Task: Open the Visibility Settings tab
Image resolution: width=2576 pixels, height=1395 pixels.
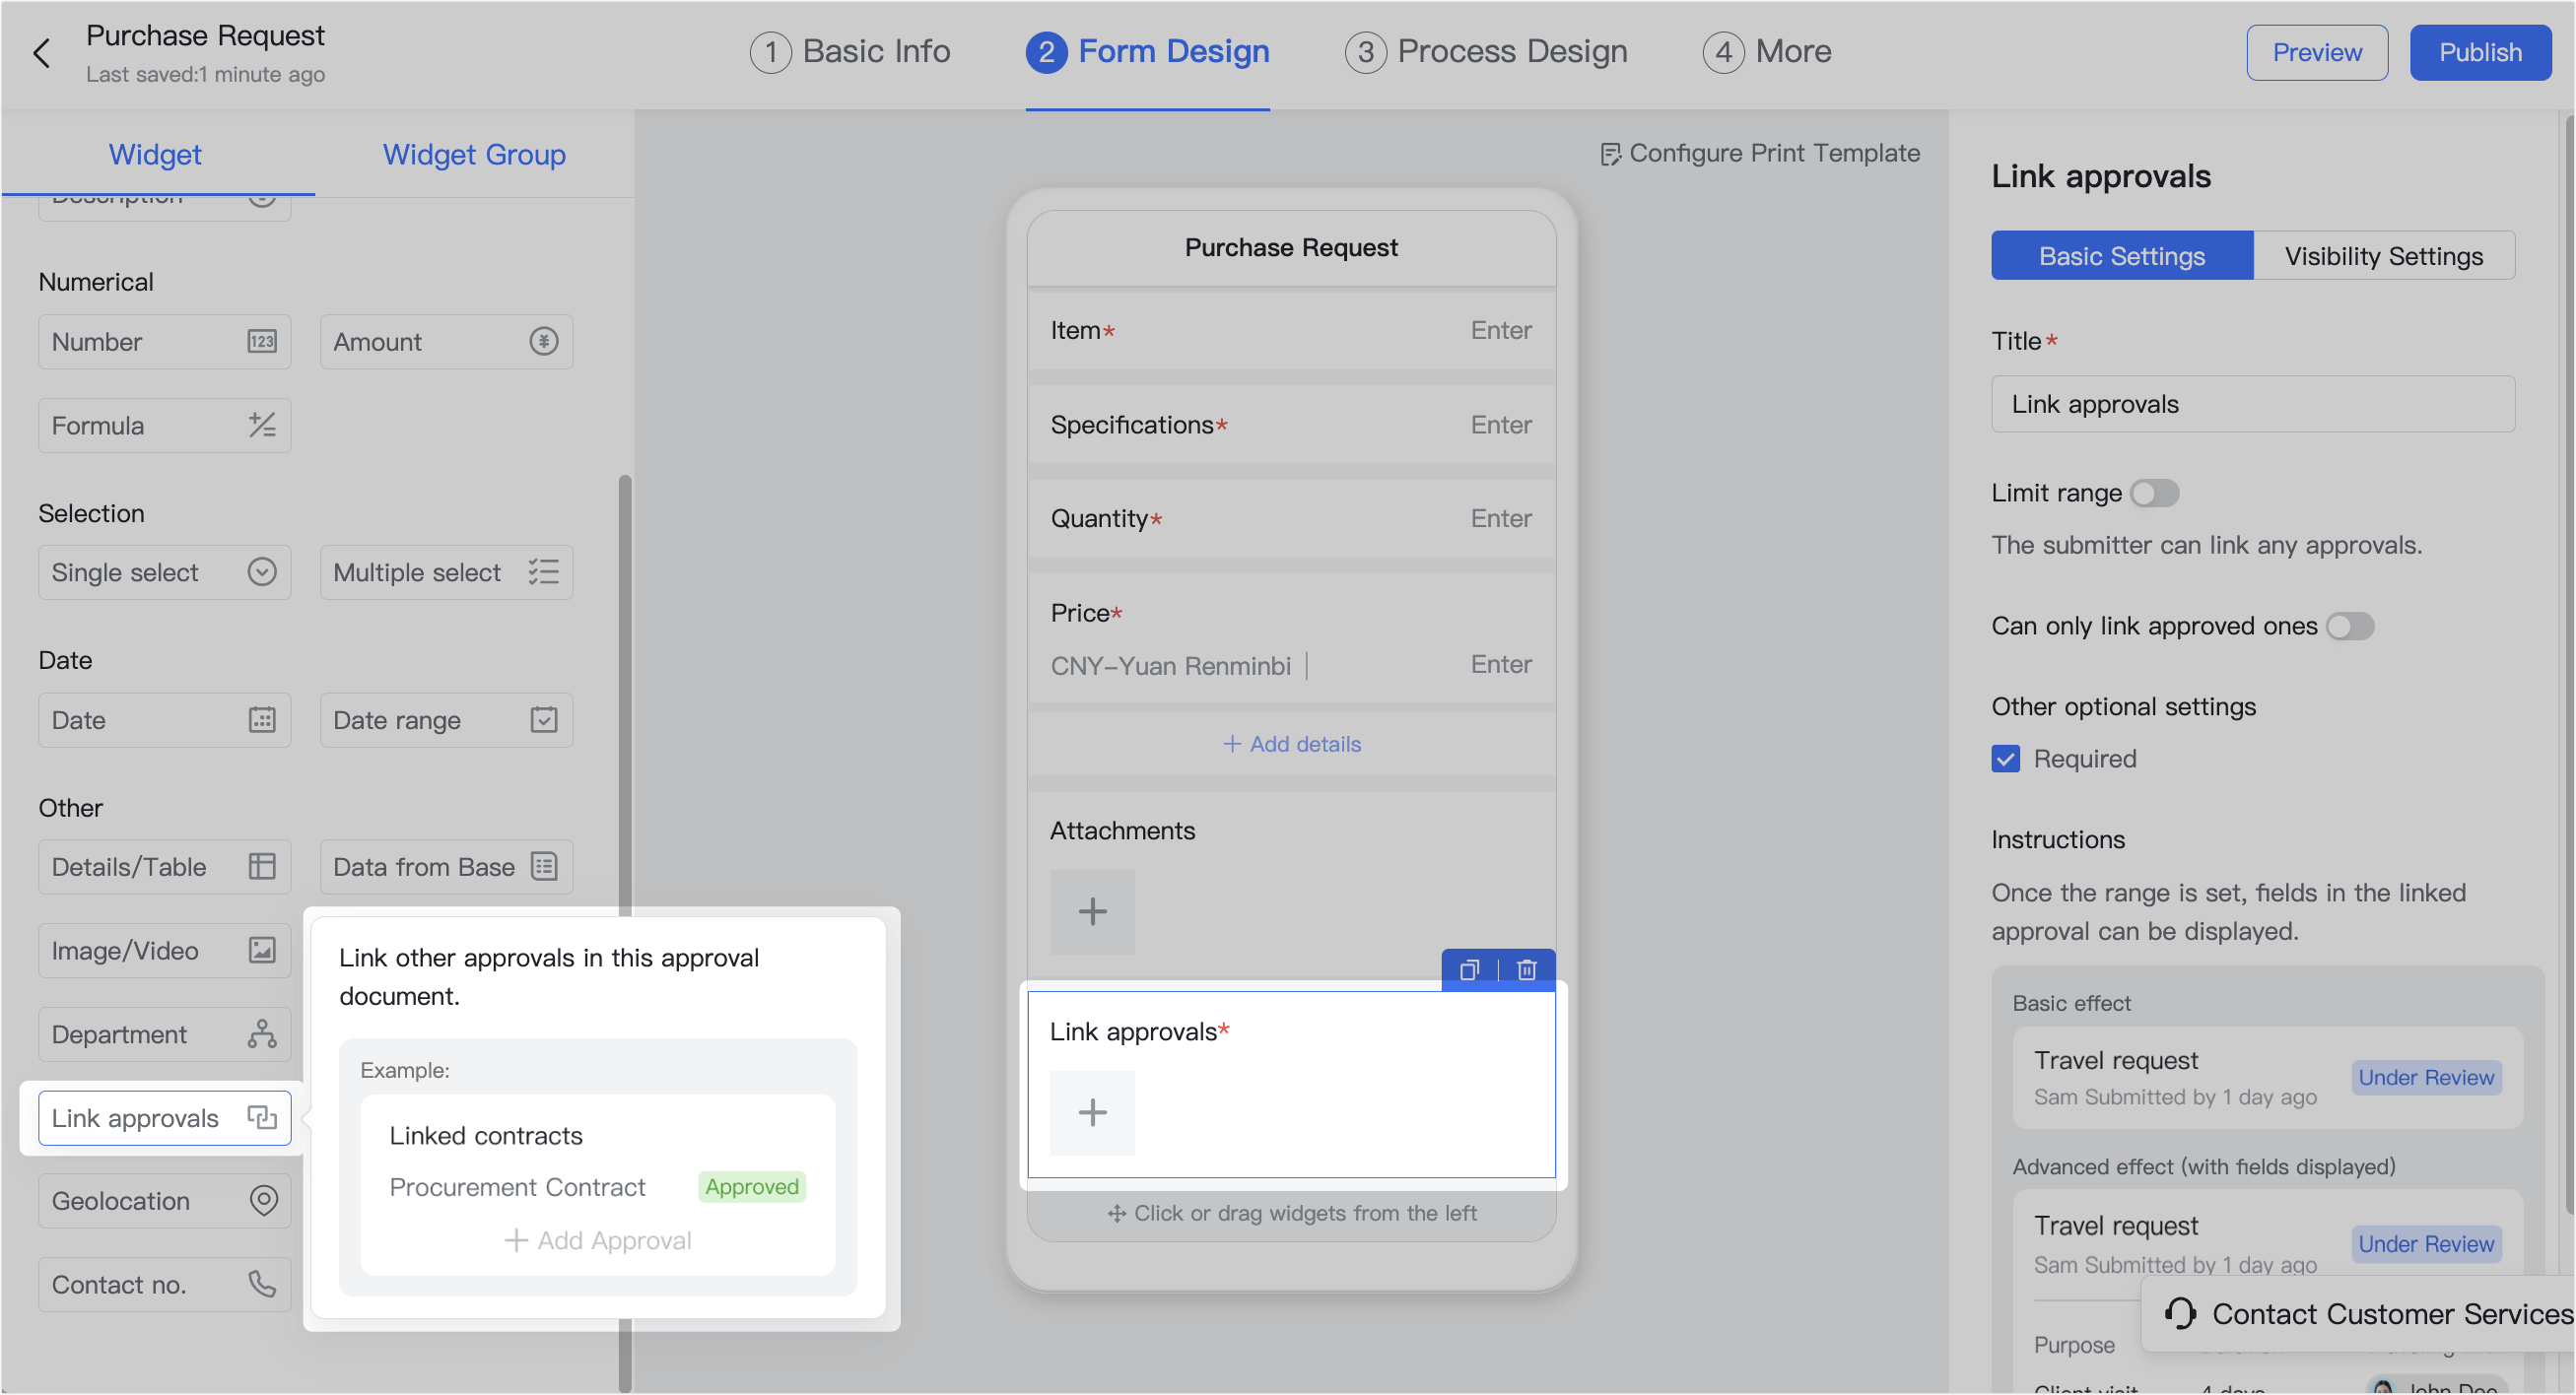Action: (2384, 256)
